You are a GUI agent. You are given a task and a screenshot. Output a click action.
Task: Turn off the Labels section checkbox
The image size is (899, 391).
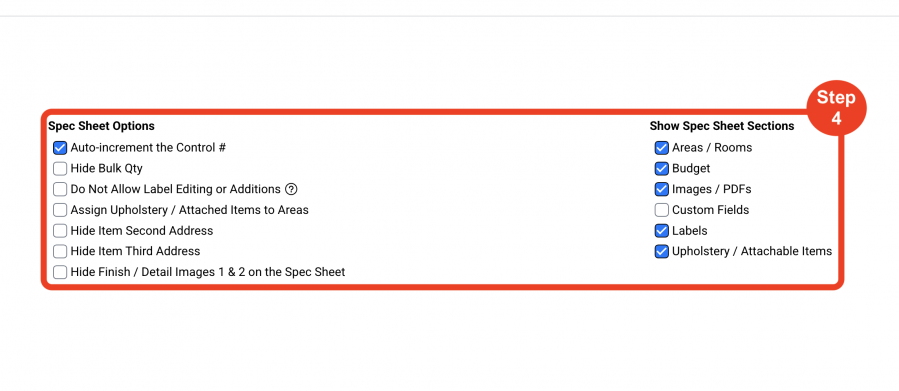pyautogui.click(x=662, y=230)
